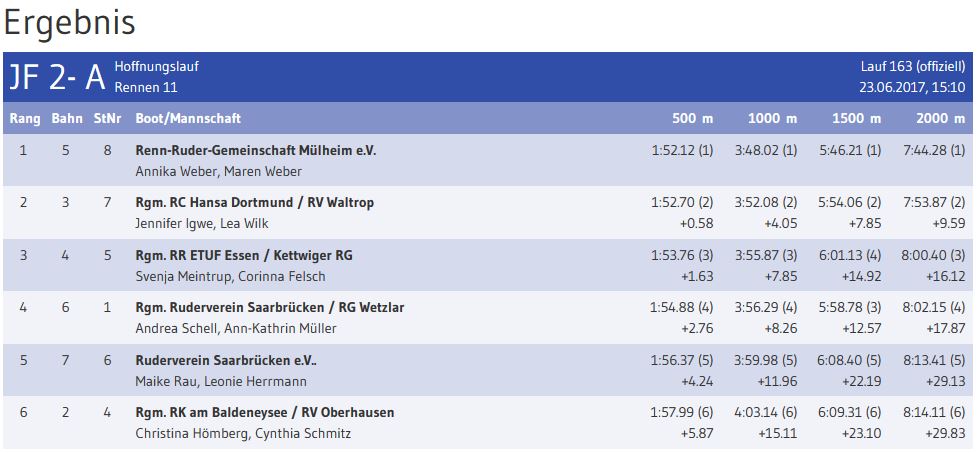Image resolution: width=980 pixels, height=453 pixels.
Task: Click the 1000 m column header
Action: [772, 119]
